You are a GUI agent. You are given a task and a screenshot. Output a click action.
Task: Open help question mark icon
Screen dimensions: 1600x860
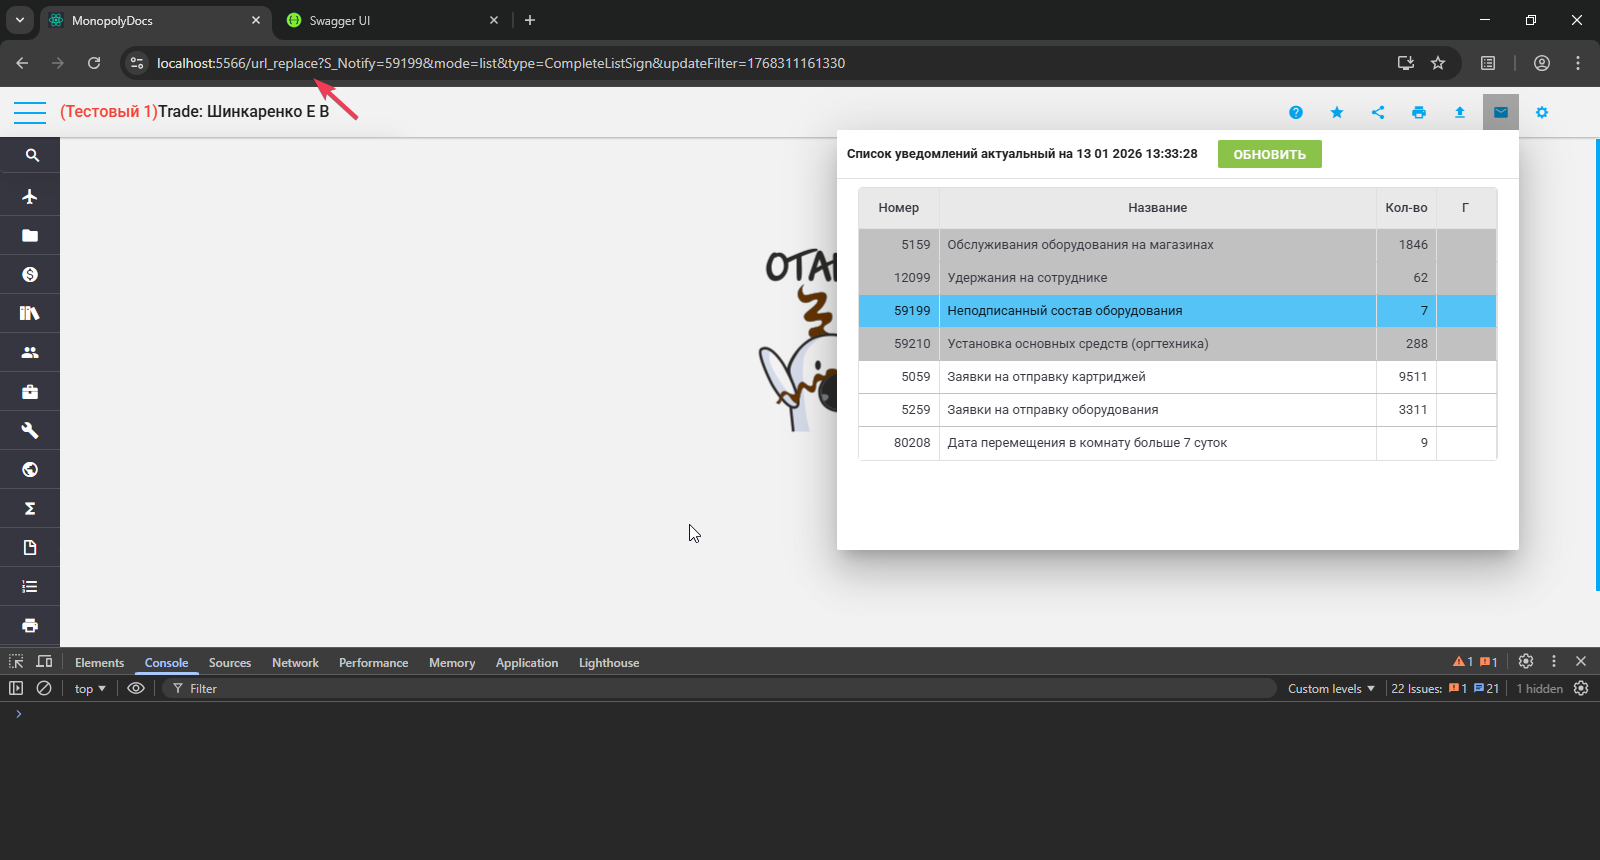[1296, 112]
